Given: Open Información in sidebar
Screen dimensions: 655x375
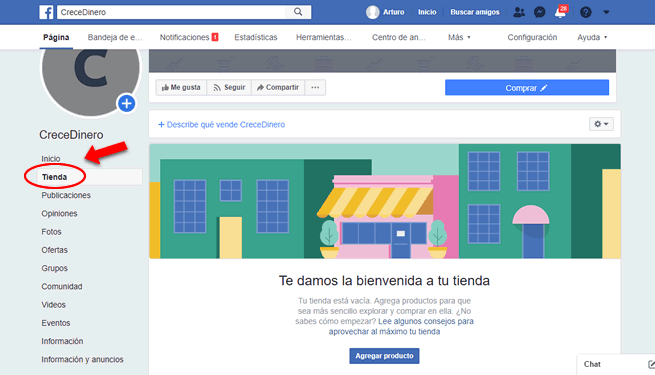Looking at the screenshot, I should coord(62,341).
